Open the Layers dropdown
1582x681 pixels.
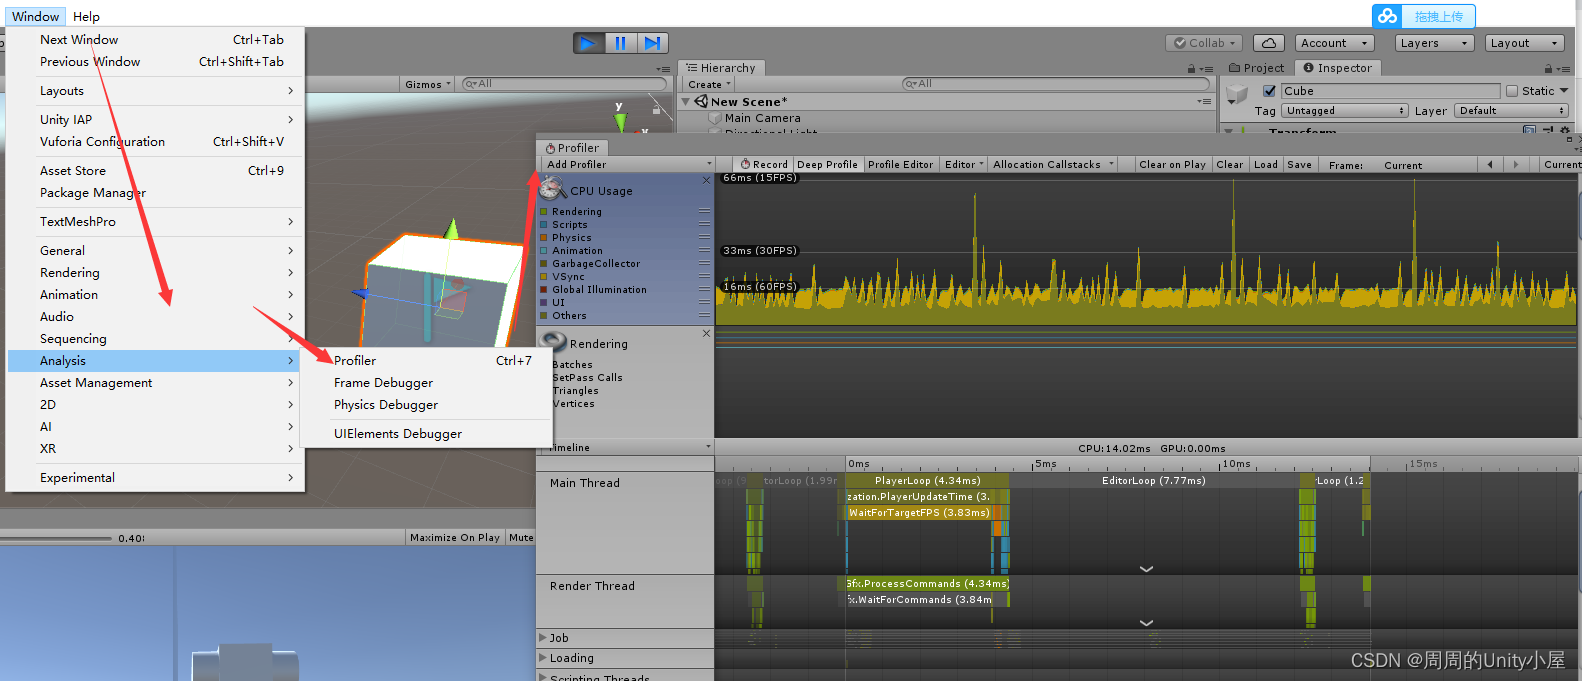click(x=1434, y=43)
